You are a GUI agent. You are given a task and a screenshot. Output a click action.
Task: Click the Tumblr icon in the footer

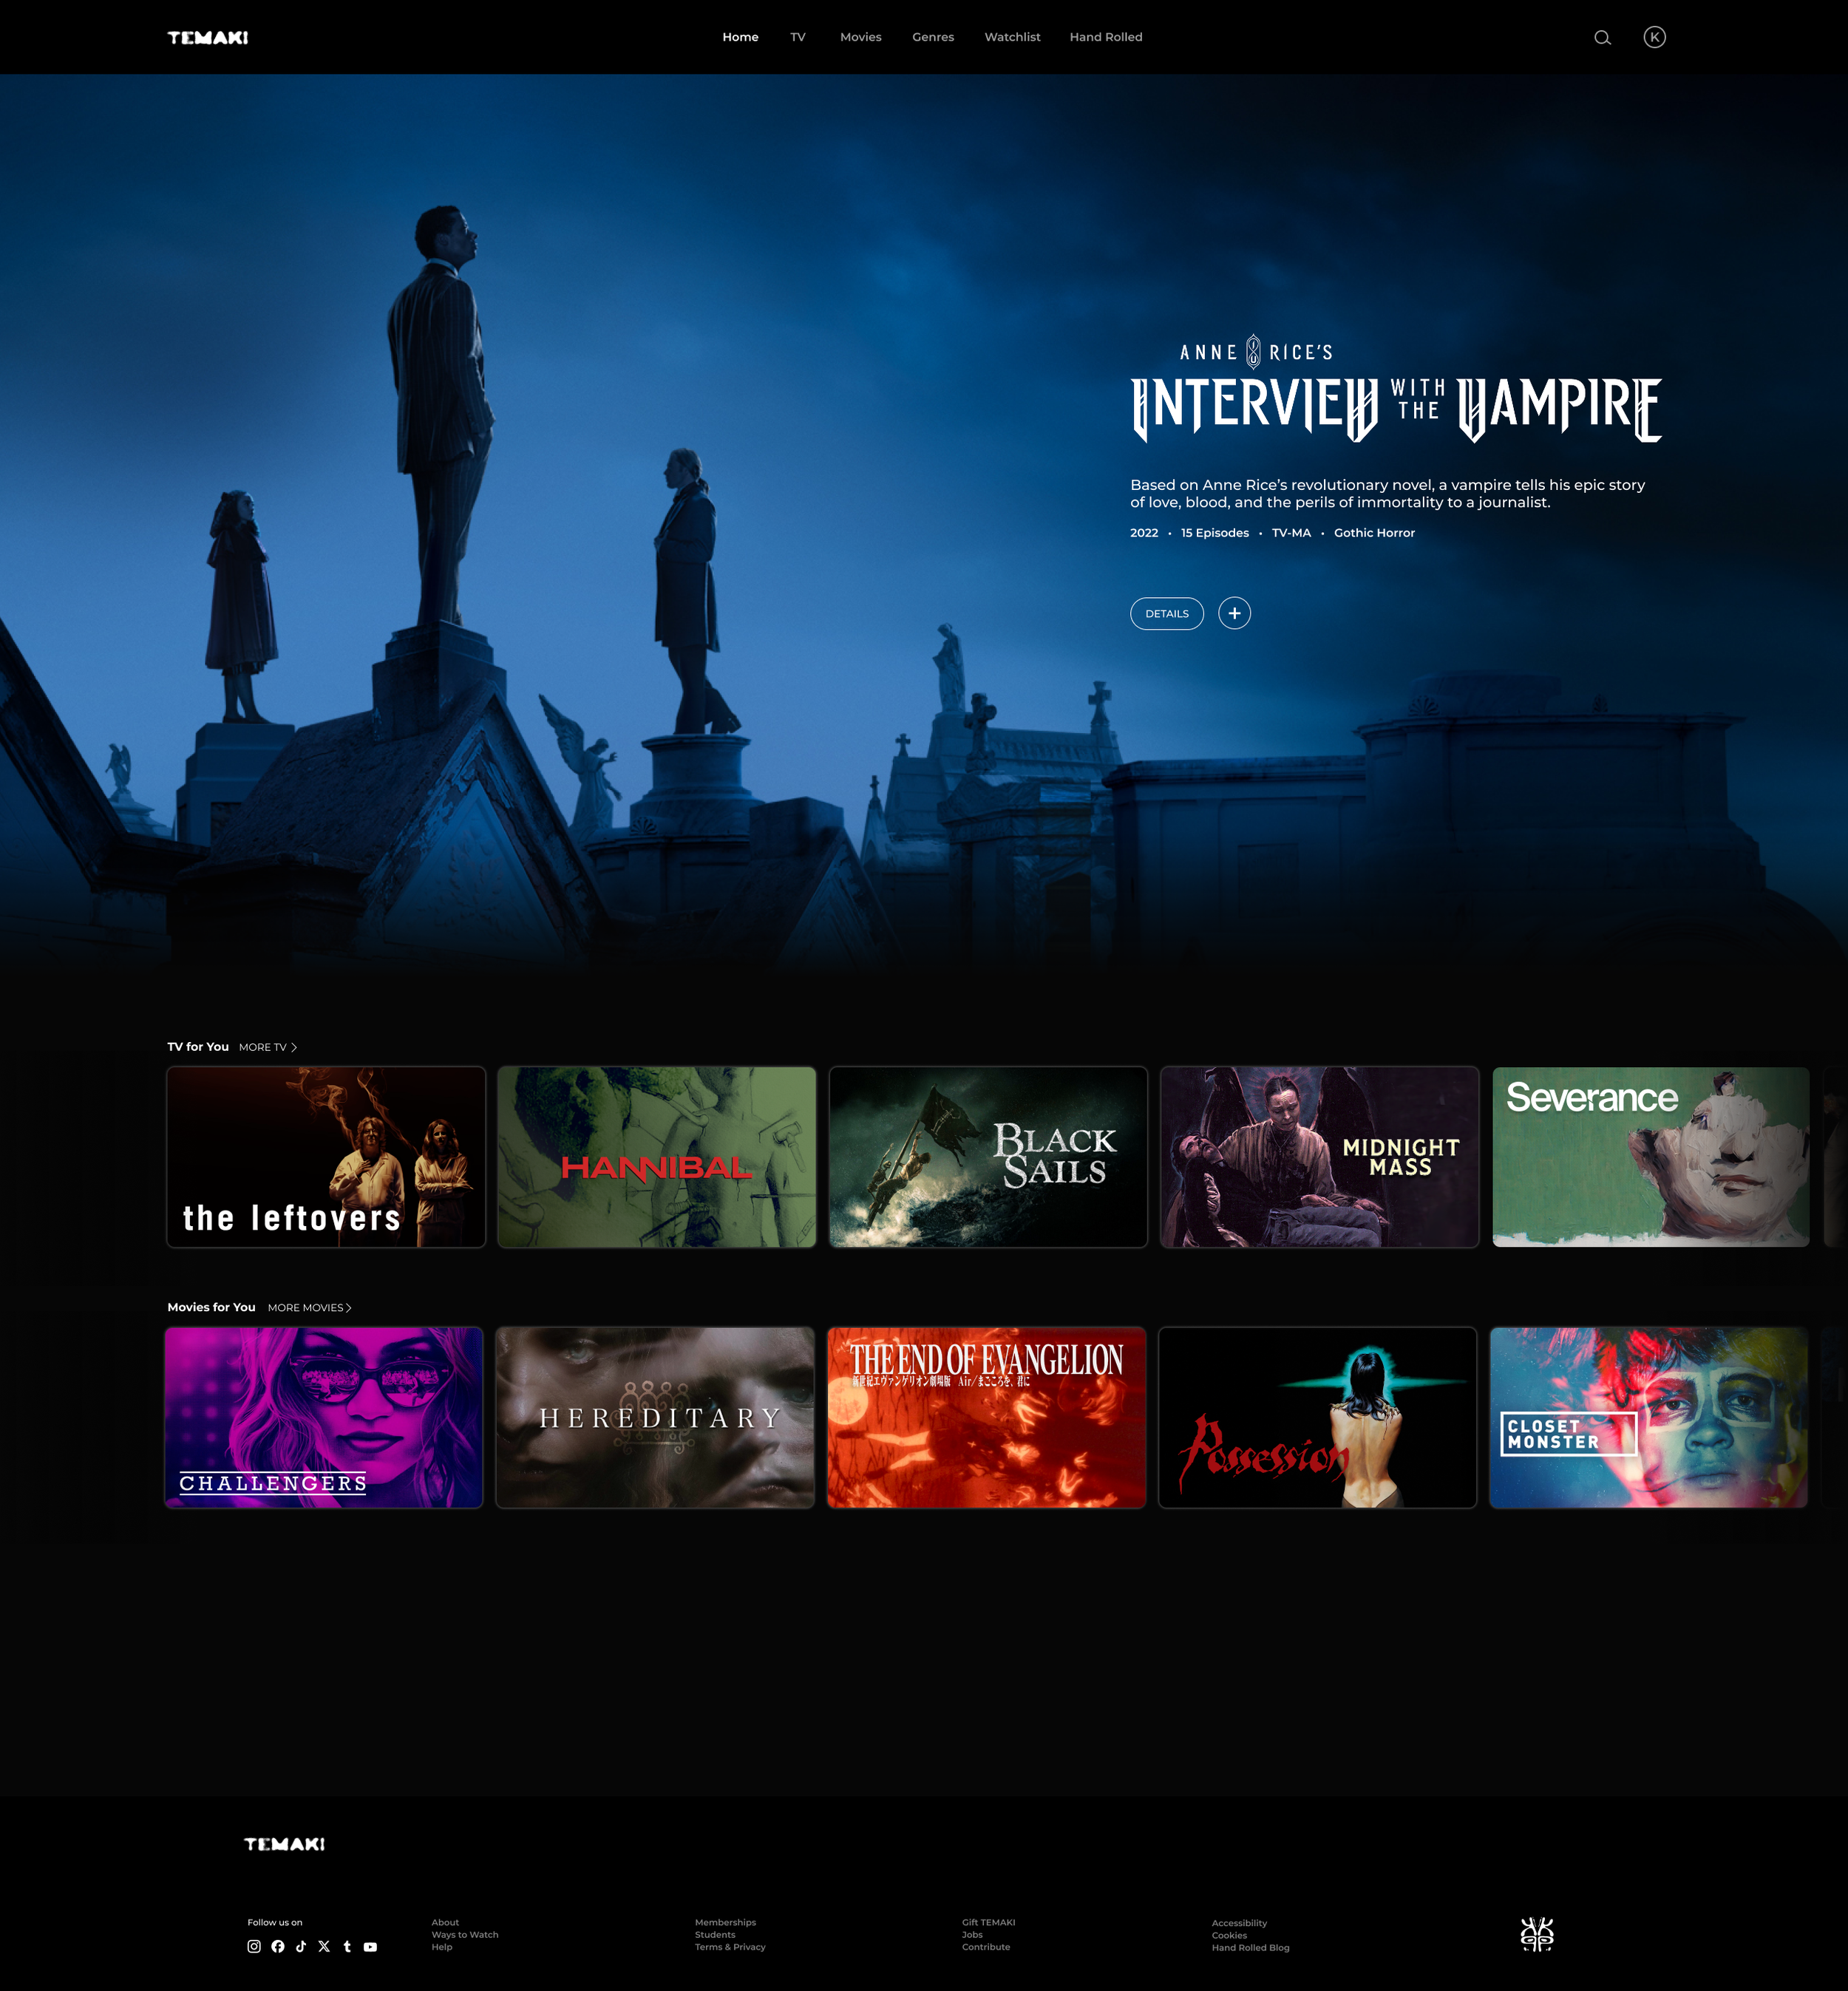[347, 1946]
